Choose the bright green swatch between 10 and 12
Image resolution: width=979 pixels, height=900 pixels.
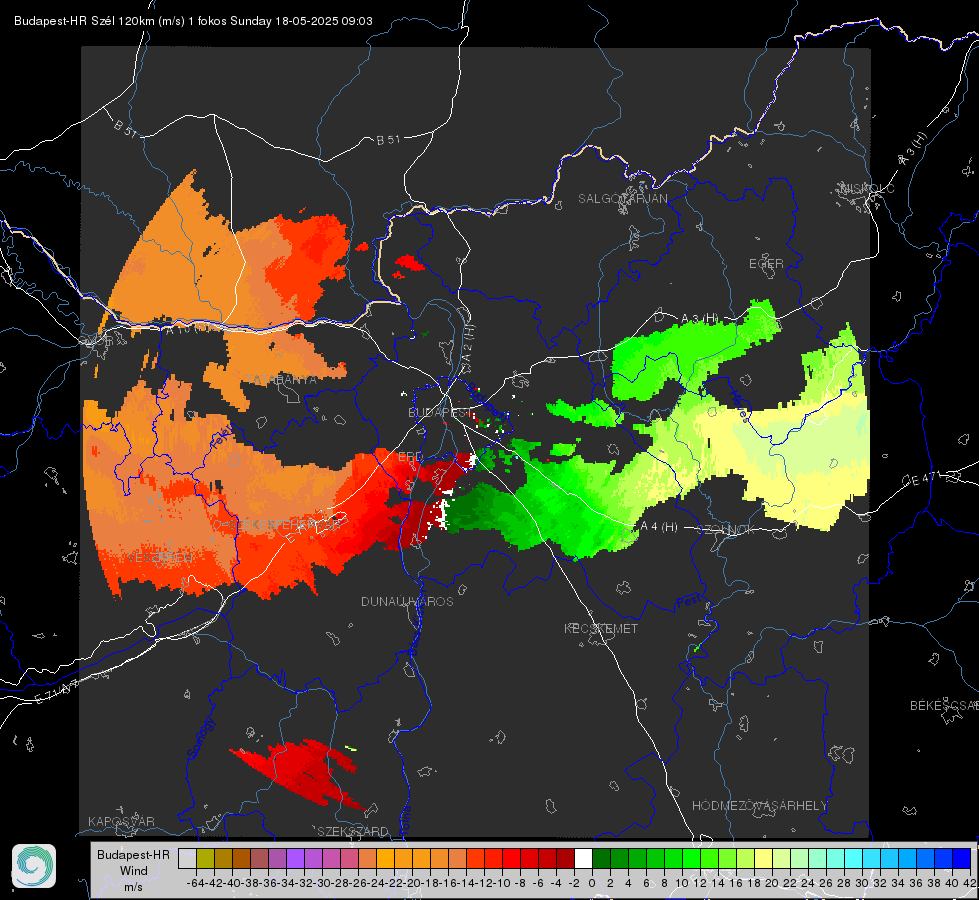point(691,858)
